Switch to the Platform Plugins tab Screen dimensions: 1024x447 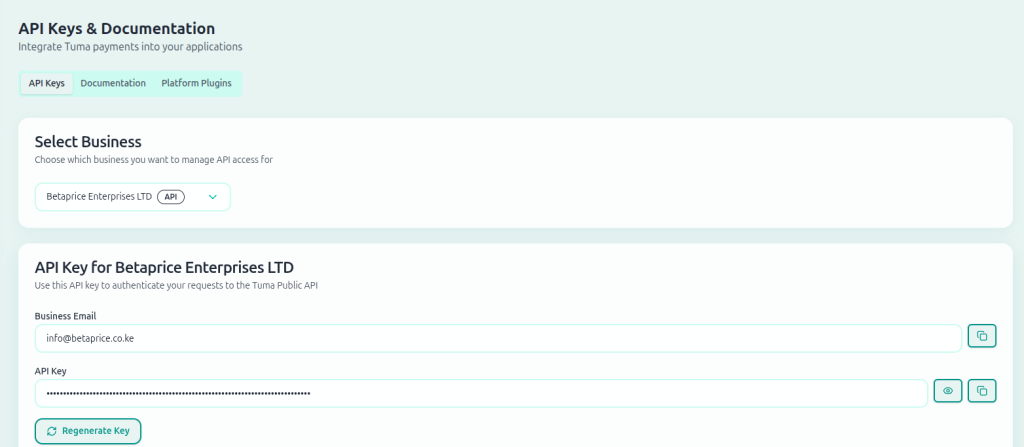pos(197,84)
